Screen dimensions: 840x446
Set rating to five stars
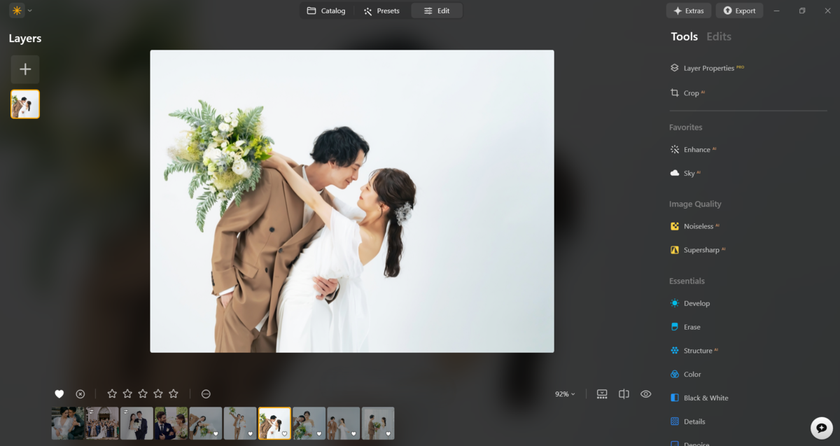point(174,394)
